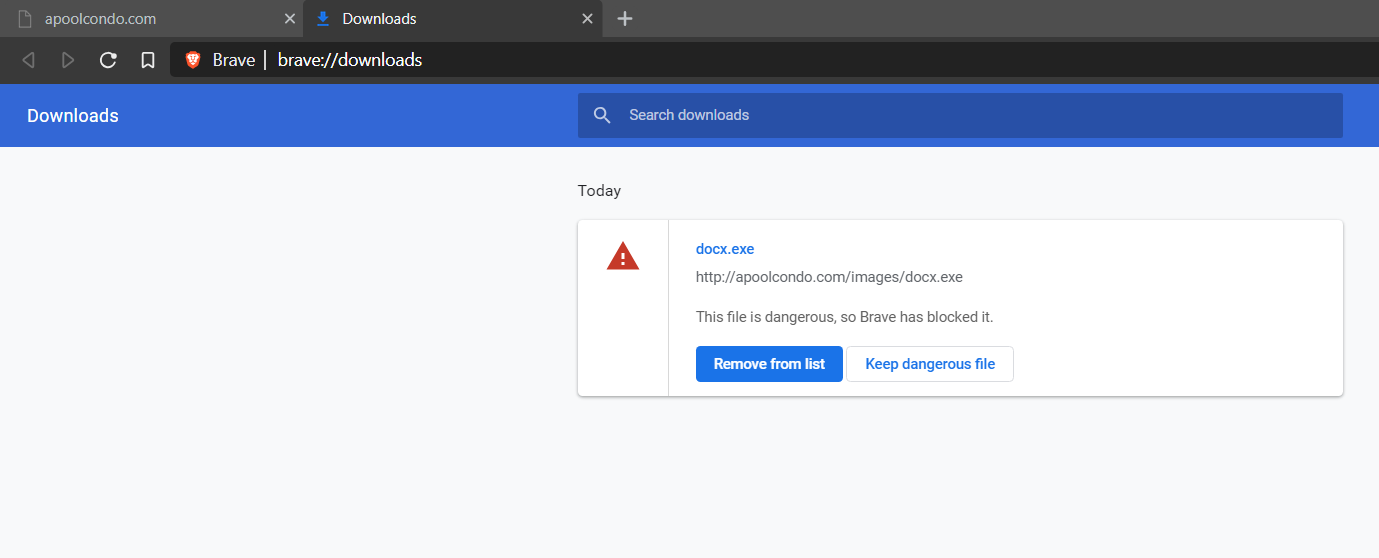This screenshot has width=1379, height=558.
Task: Click the apoolcondo.com/images/docx.exe source URL
Action: tap(829, 277)
